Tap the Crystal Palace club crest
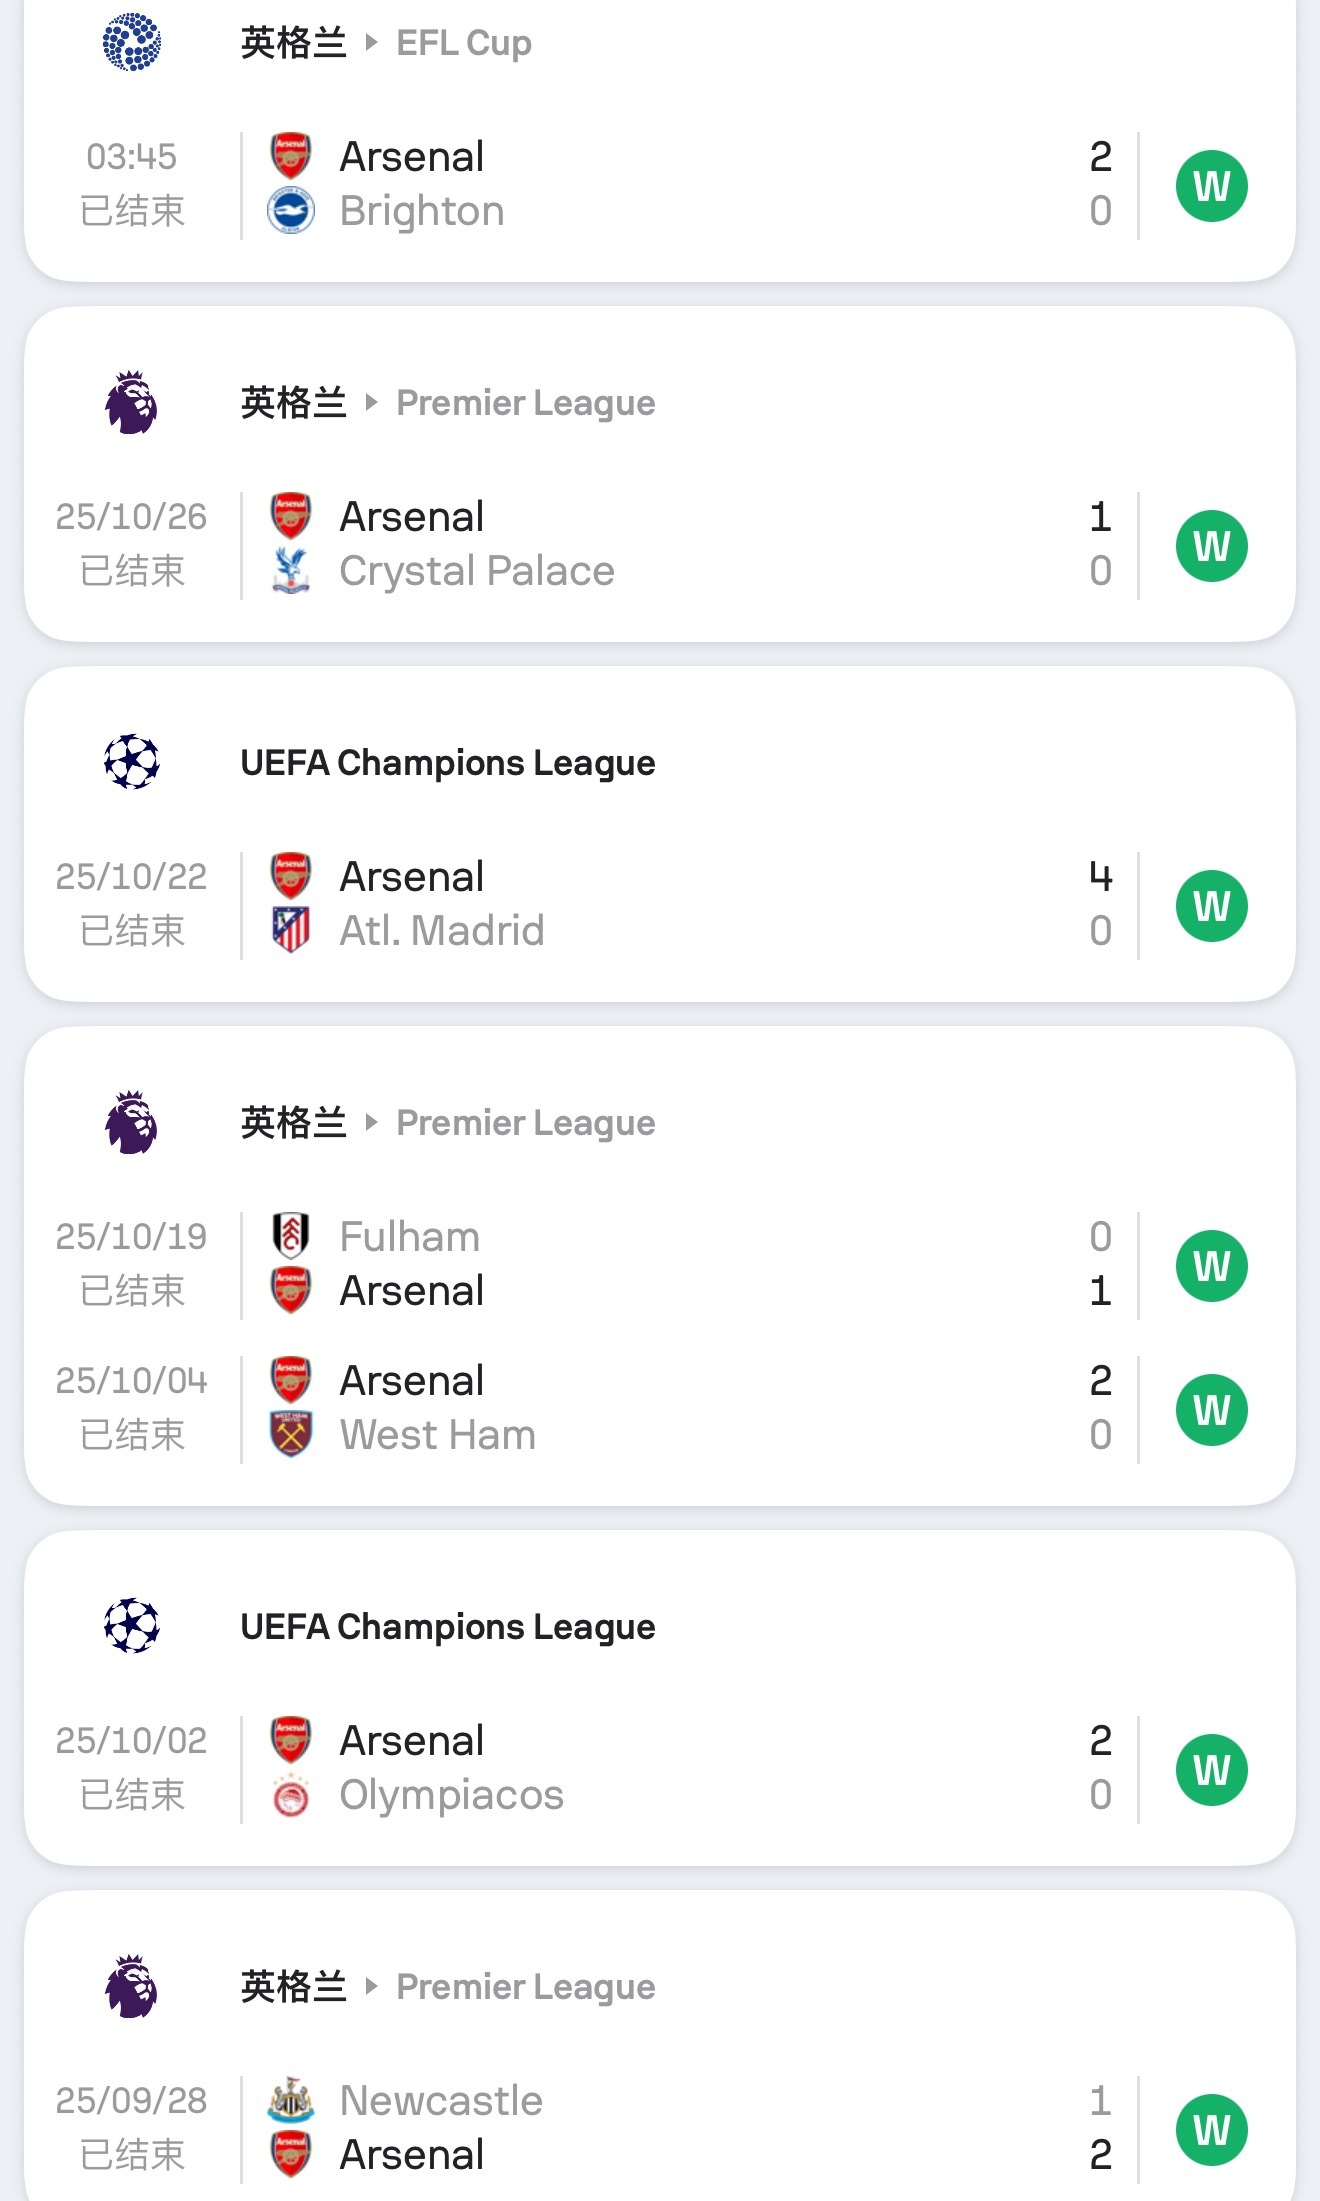 (x=291, y=571)
